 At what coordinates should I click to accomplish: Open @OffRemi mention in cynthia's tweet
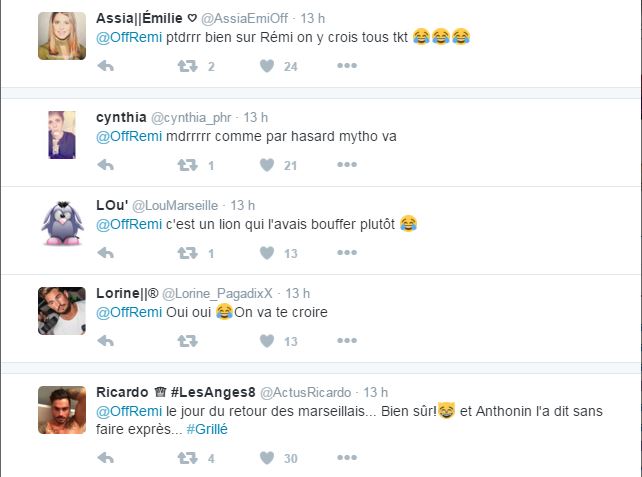tap(129, 136)
